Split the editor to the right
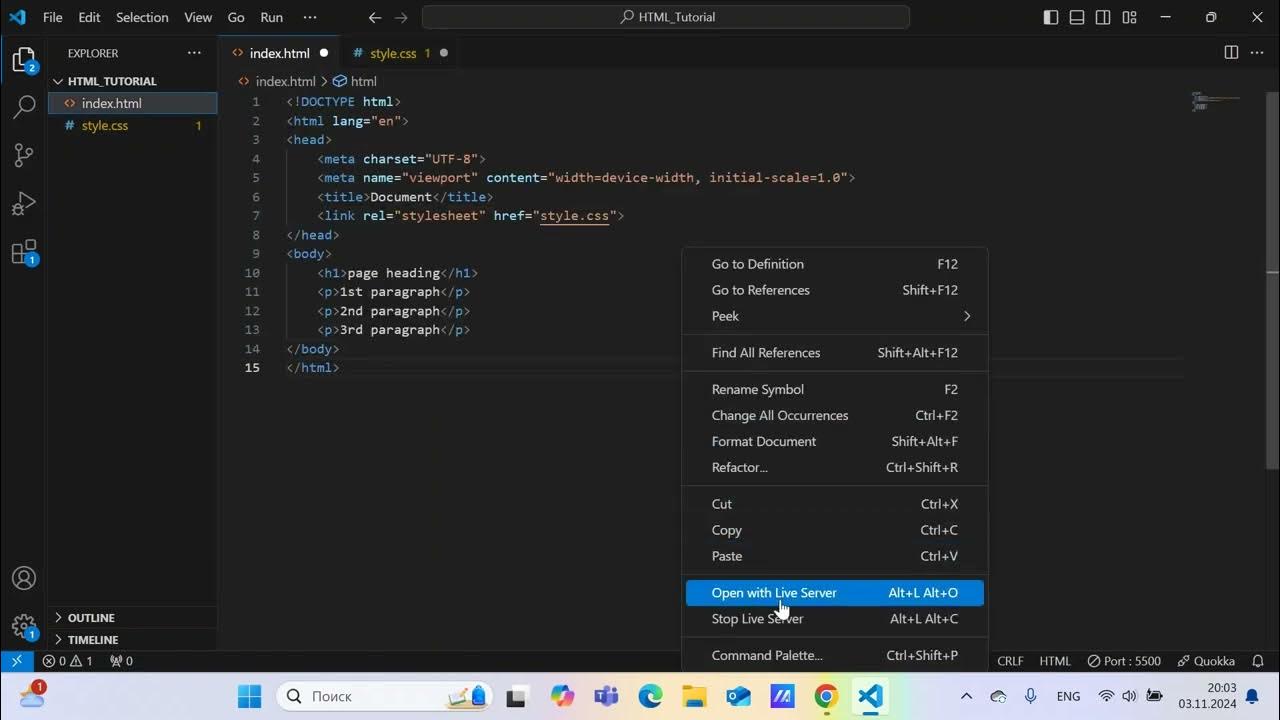 point(1232,52)
